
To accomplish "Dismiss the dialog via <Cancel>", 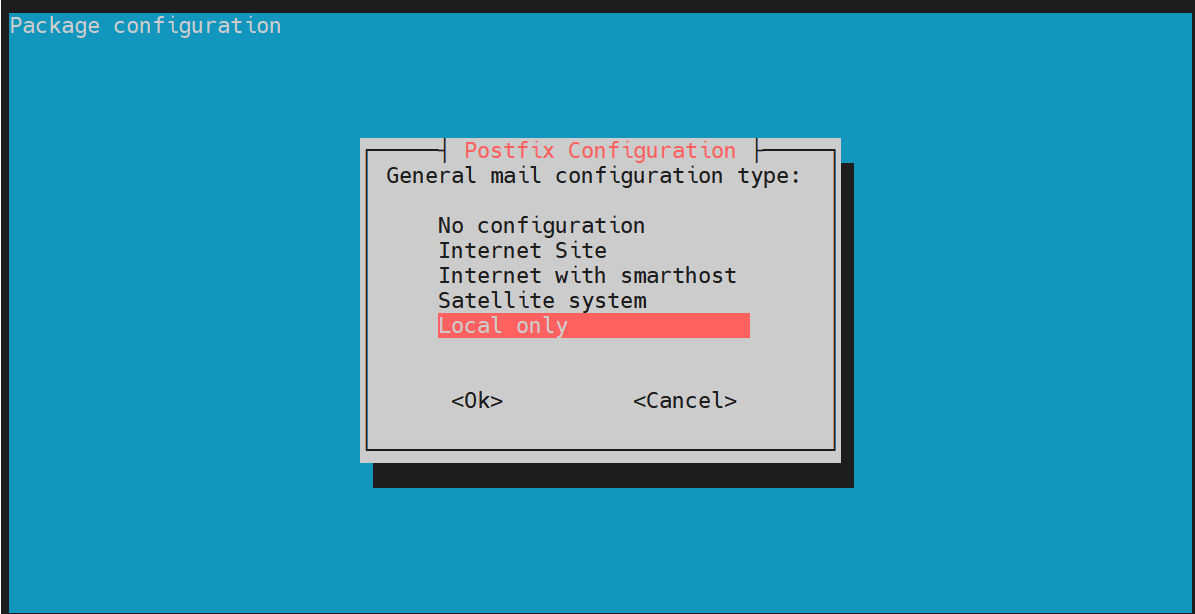I will pos(685,401).
